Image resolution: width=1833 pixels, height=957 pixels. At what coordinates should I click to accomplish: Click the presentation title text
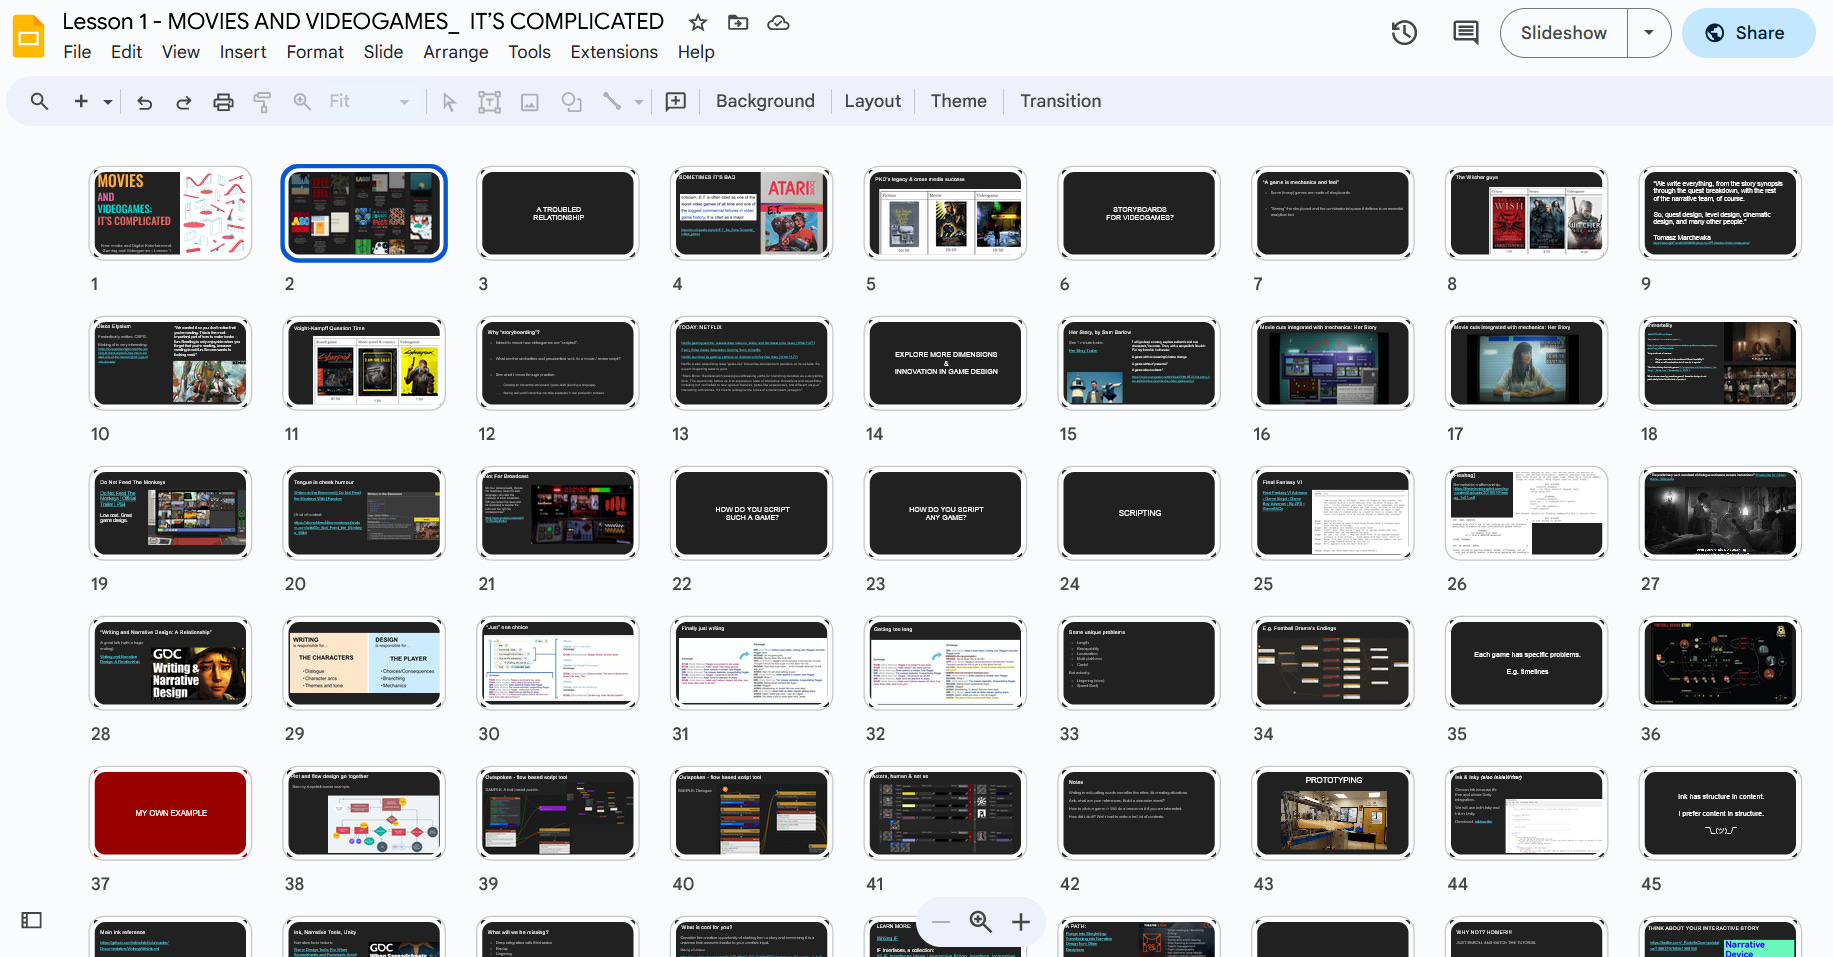click(x=363, y=21)
